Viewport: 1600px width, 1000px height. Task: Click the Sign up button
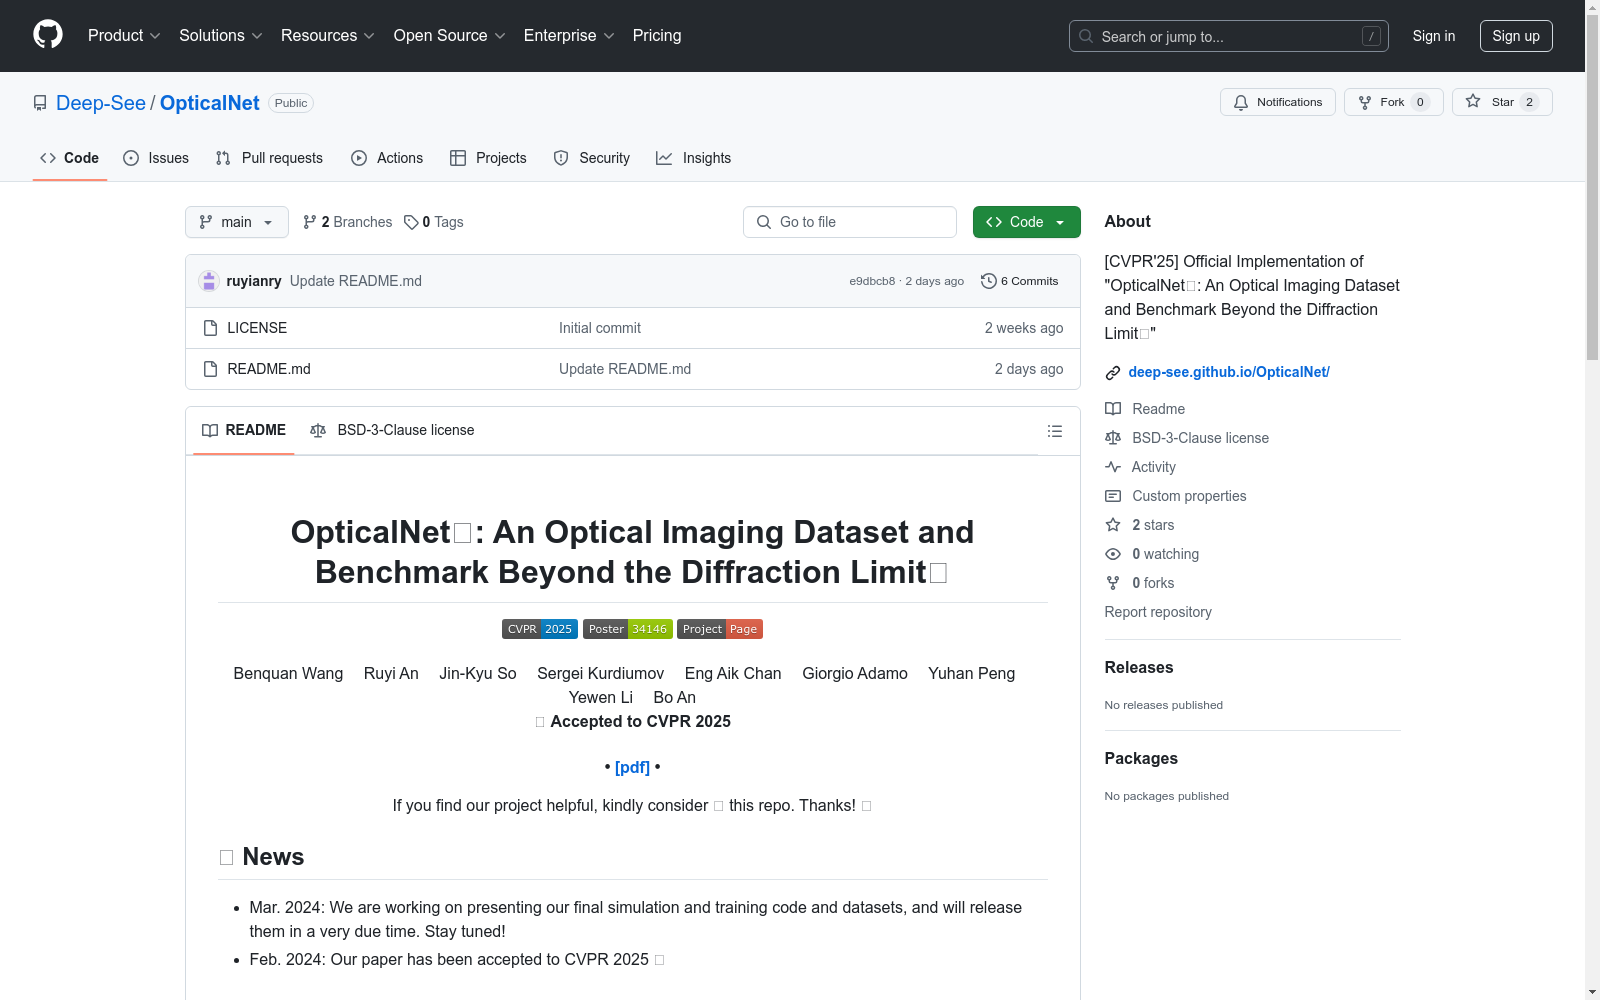pos(1516,36)
